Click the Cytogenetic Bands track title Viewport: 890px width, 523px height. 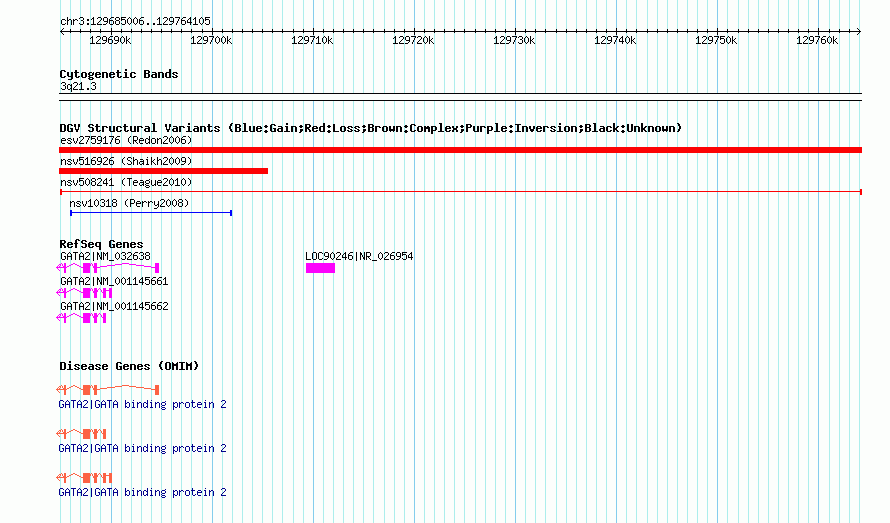click(x=119, y=74)
